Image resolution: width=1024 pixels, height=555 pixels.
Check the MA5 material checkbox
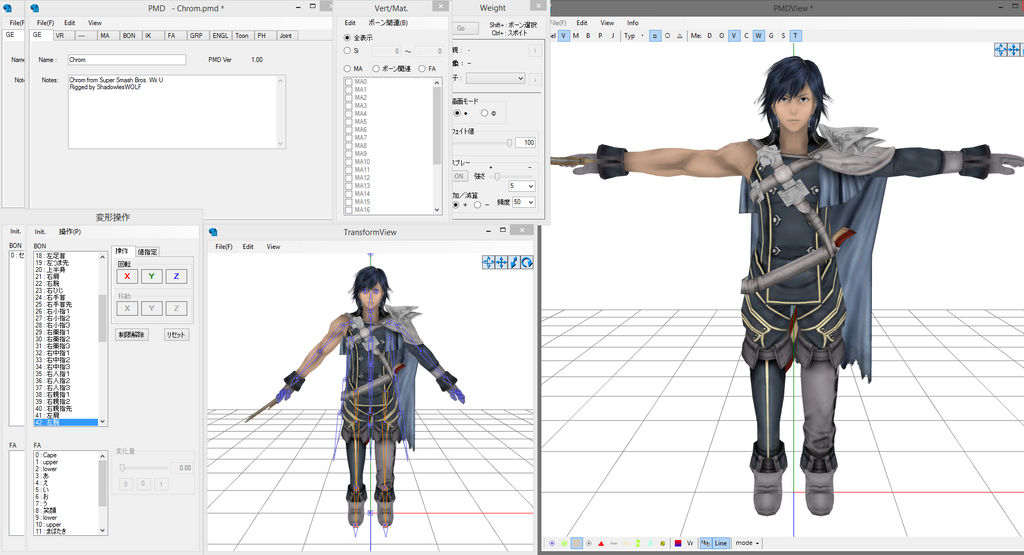[349, 122]
